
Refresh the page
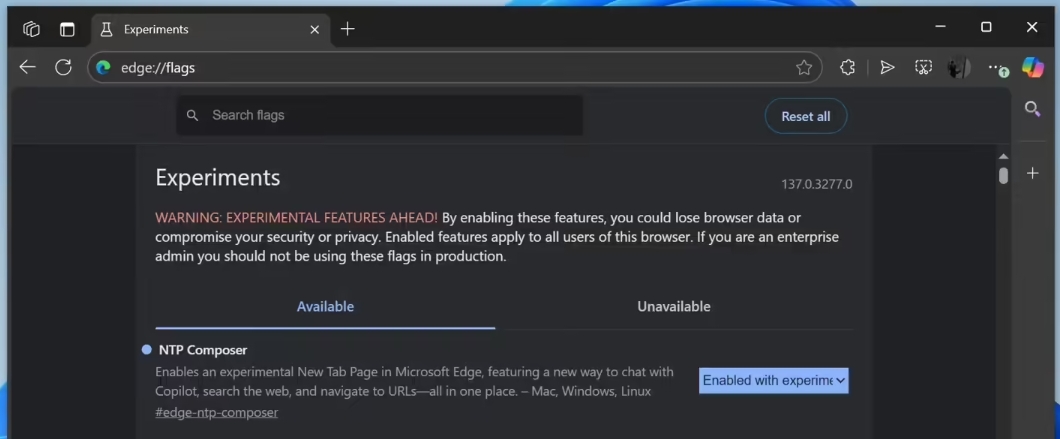64,67
